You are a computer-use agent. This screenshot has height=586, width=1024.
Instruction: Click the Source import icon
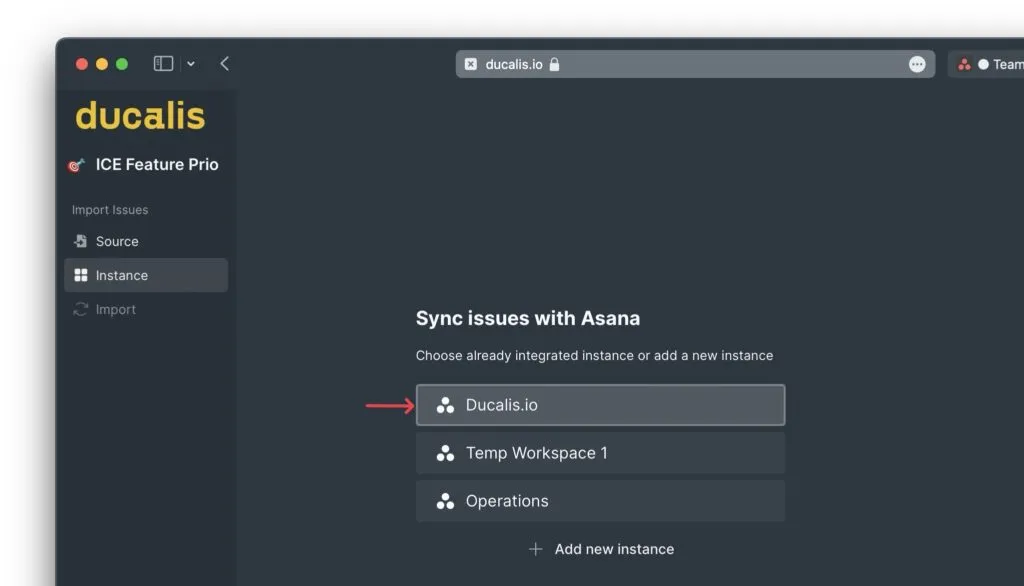(81, 242)
